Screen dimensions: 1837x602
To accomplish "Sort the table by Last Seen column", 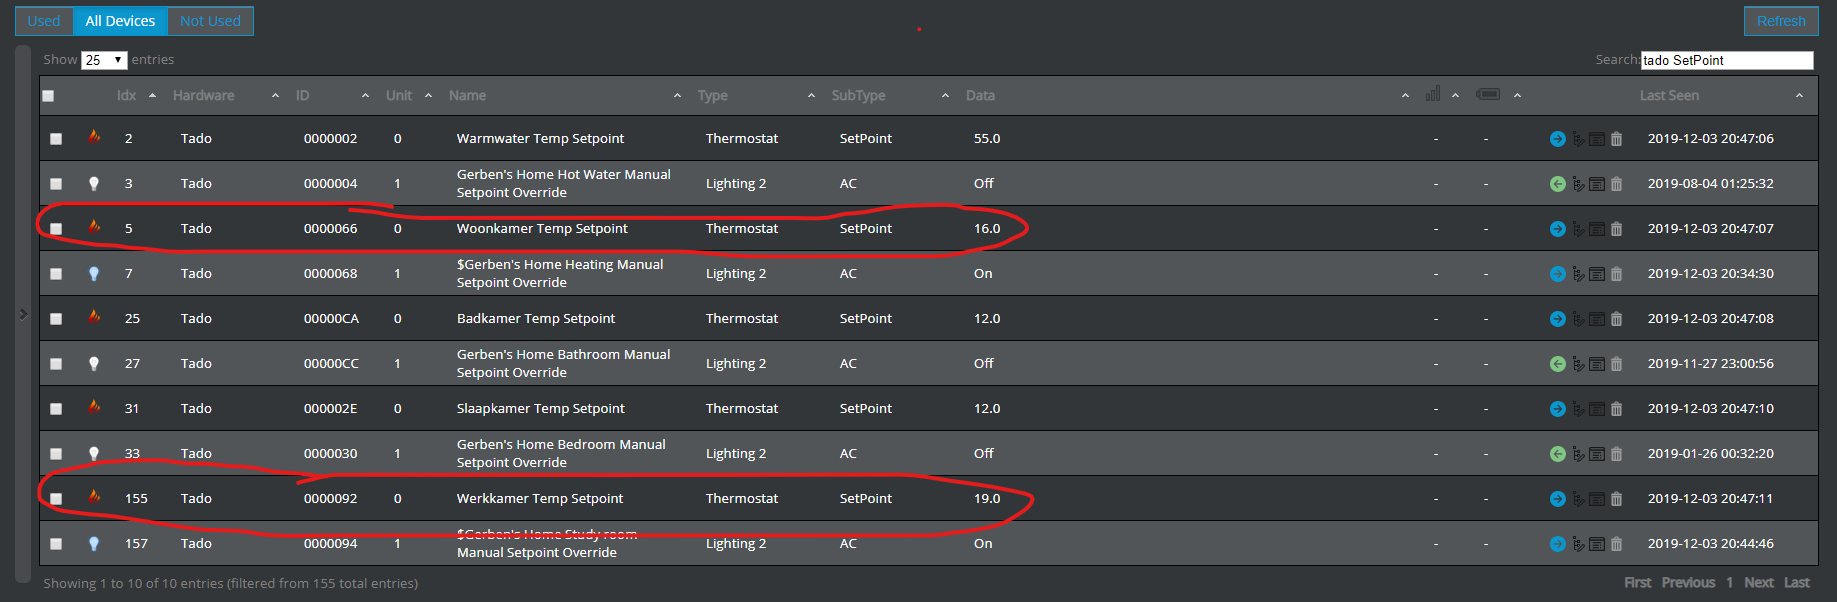I will 1669,95.
